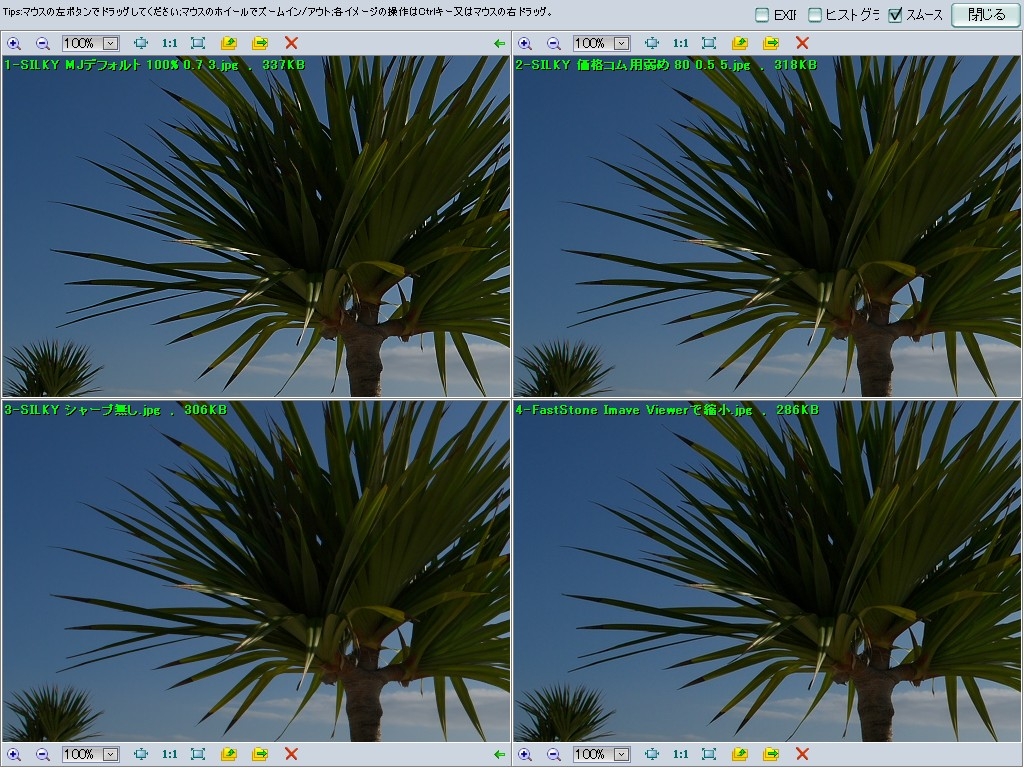1024x768 pixels.
Task: Zoom in on image 2 with magnifier plus
Action: (524, 44)
